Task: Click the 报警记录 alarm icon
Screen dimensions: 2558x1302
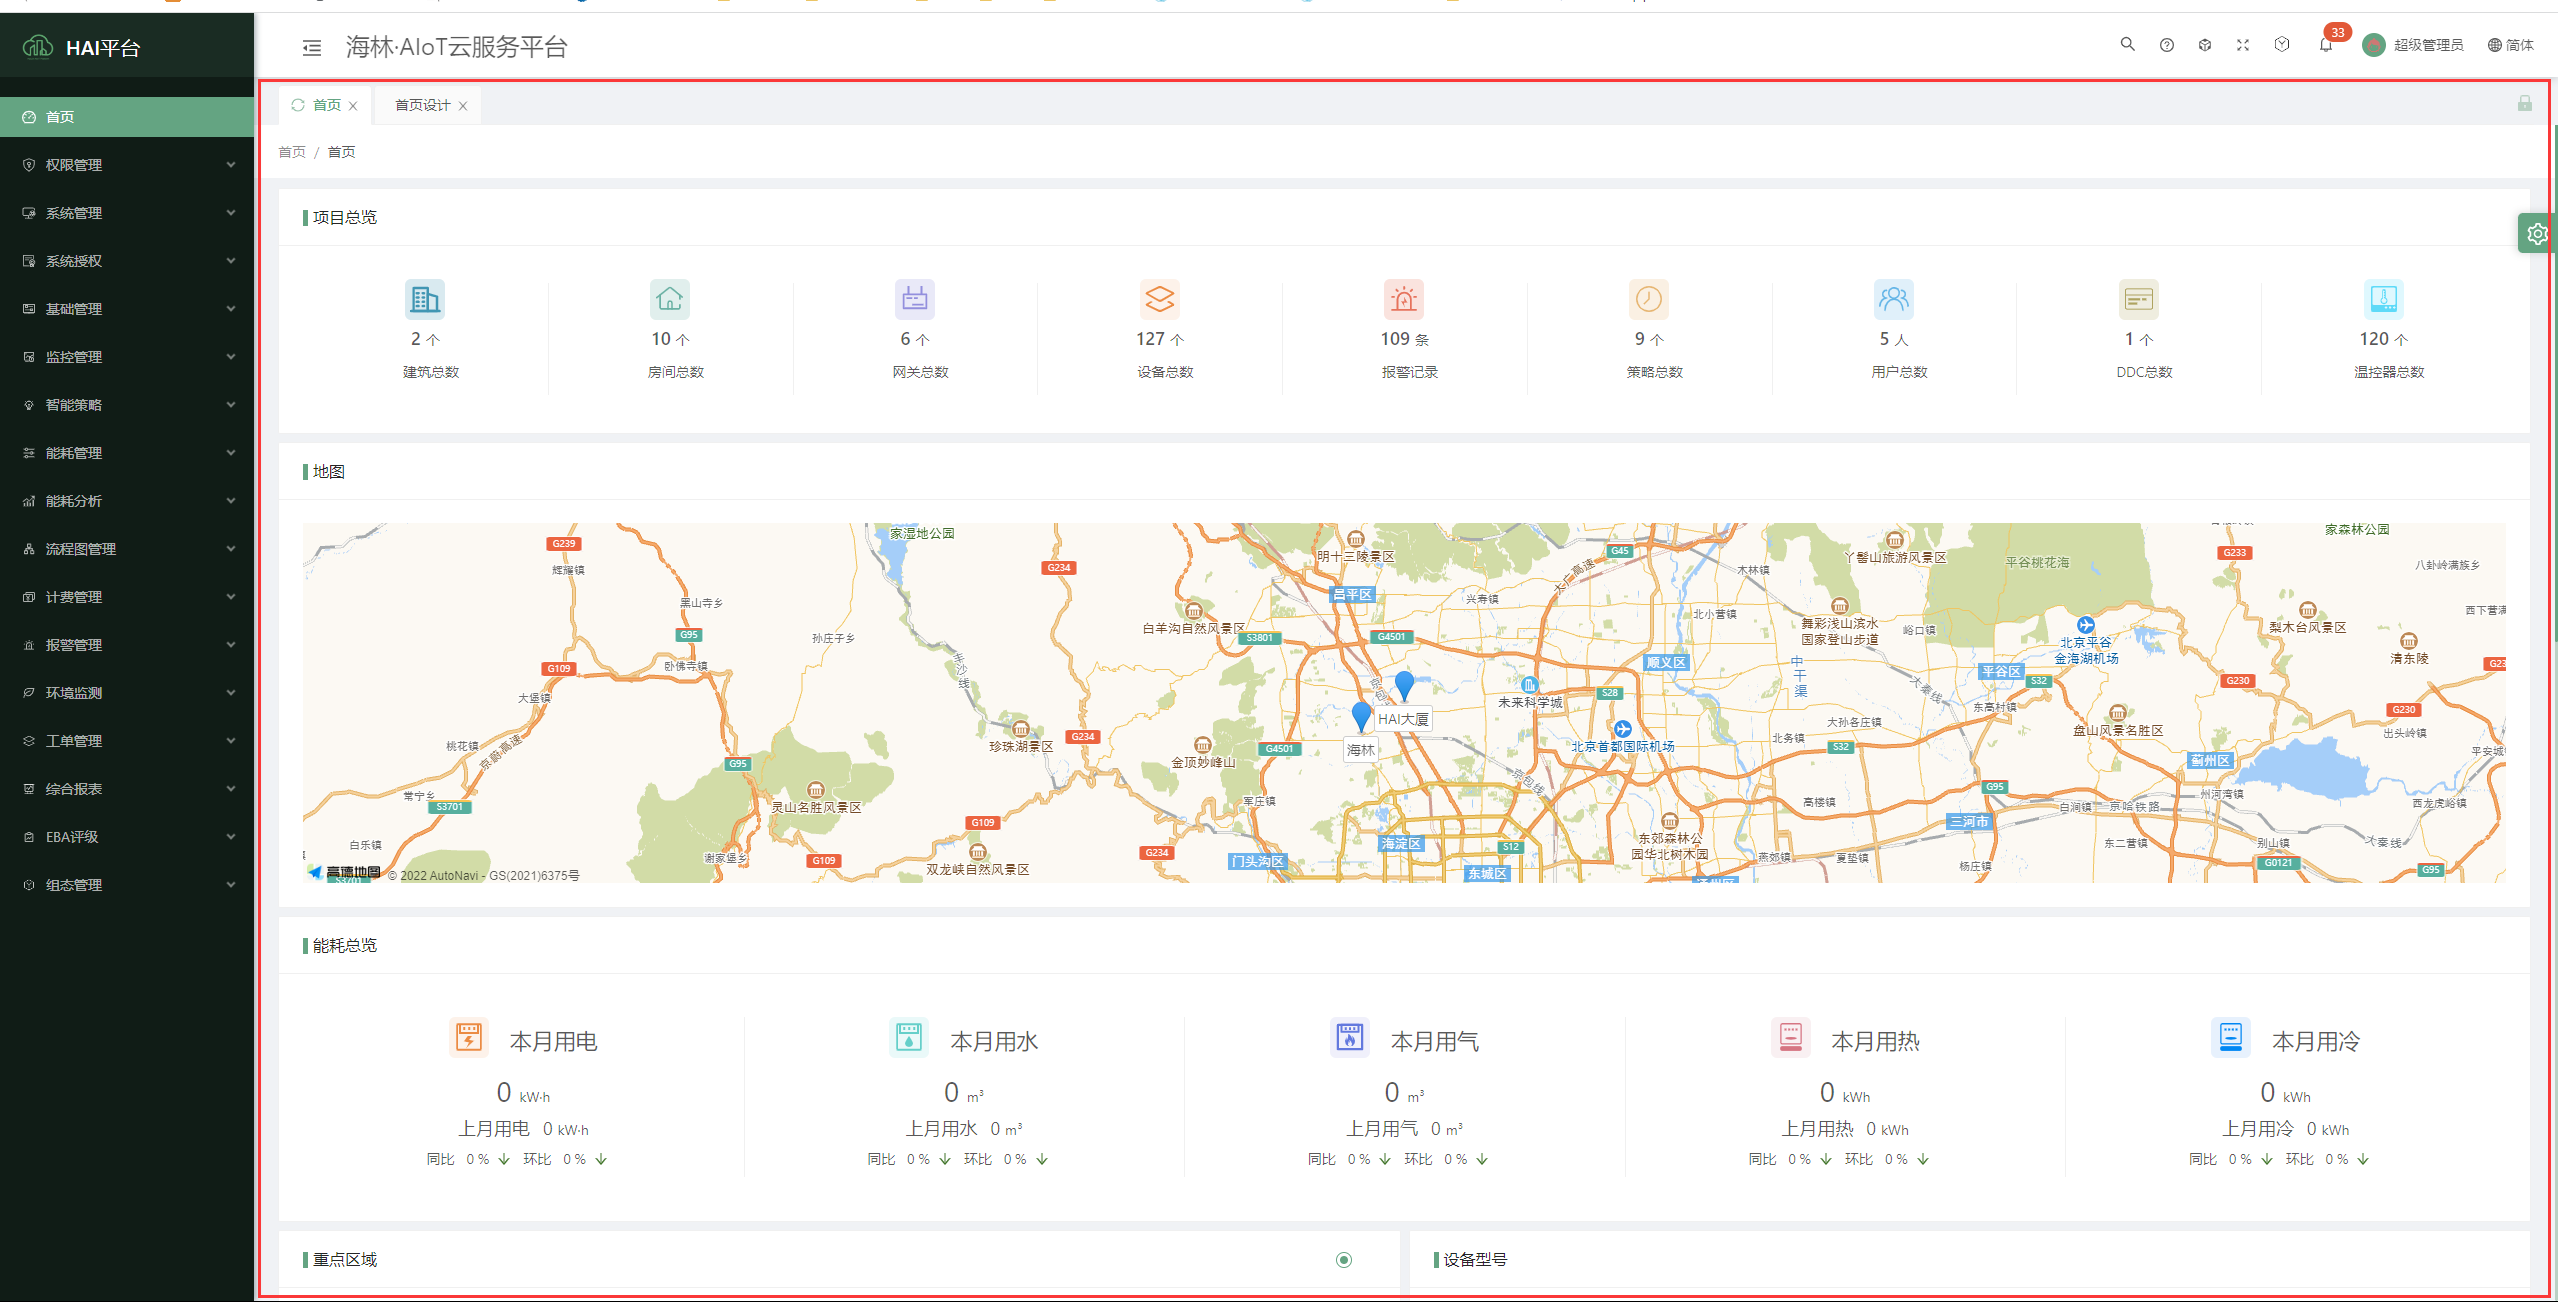Action: (1404, 298)
